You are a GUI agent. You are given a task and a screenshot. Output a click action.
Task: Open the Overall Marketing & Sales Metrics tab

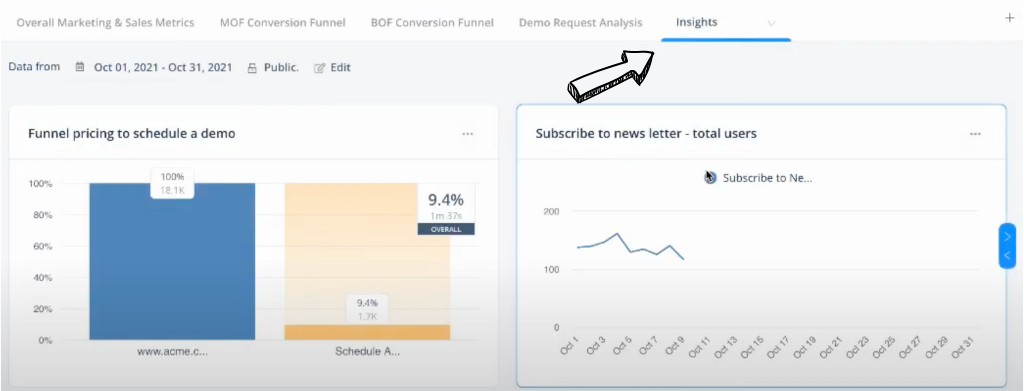click(x=105, y=22)
